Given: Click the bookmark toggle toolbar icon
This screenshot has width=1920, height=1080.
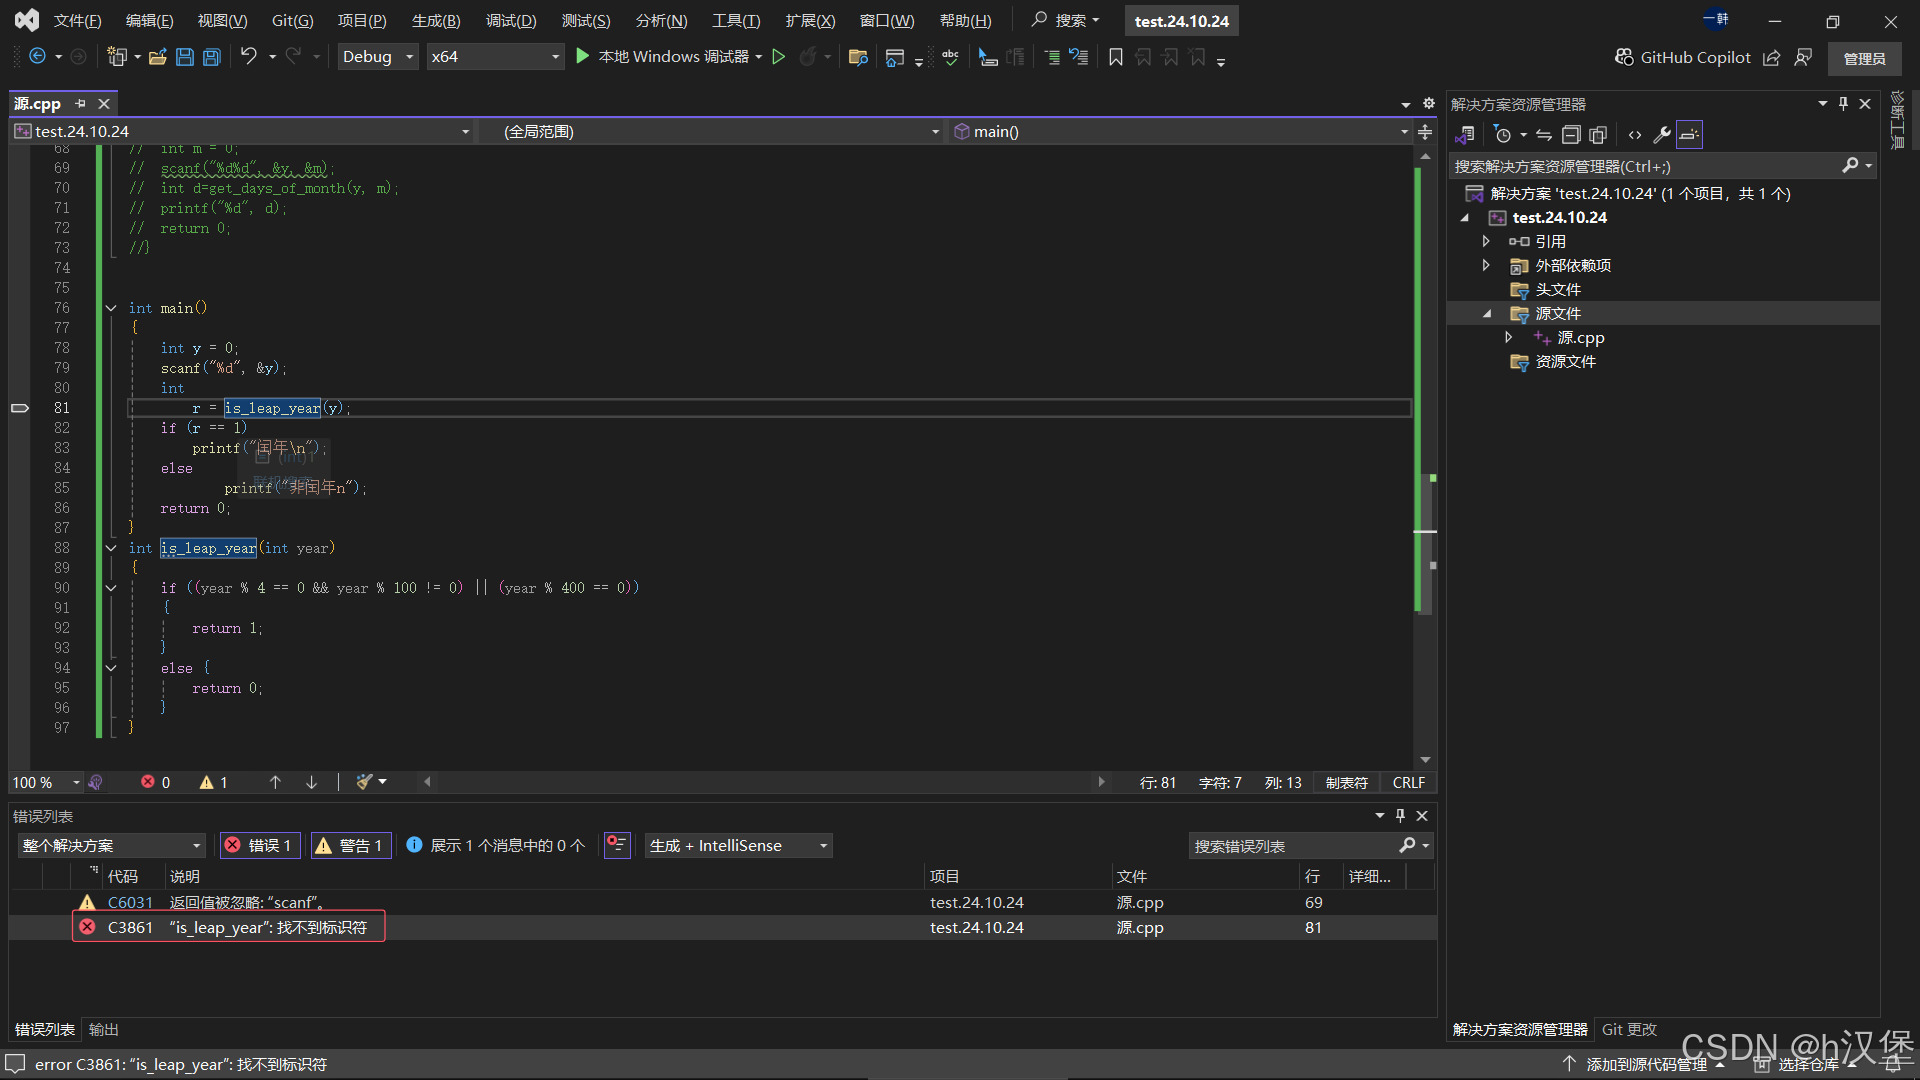Looking at the screenshot, I should pyautogui.click(x=1116, y=57).
